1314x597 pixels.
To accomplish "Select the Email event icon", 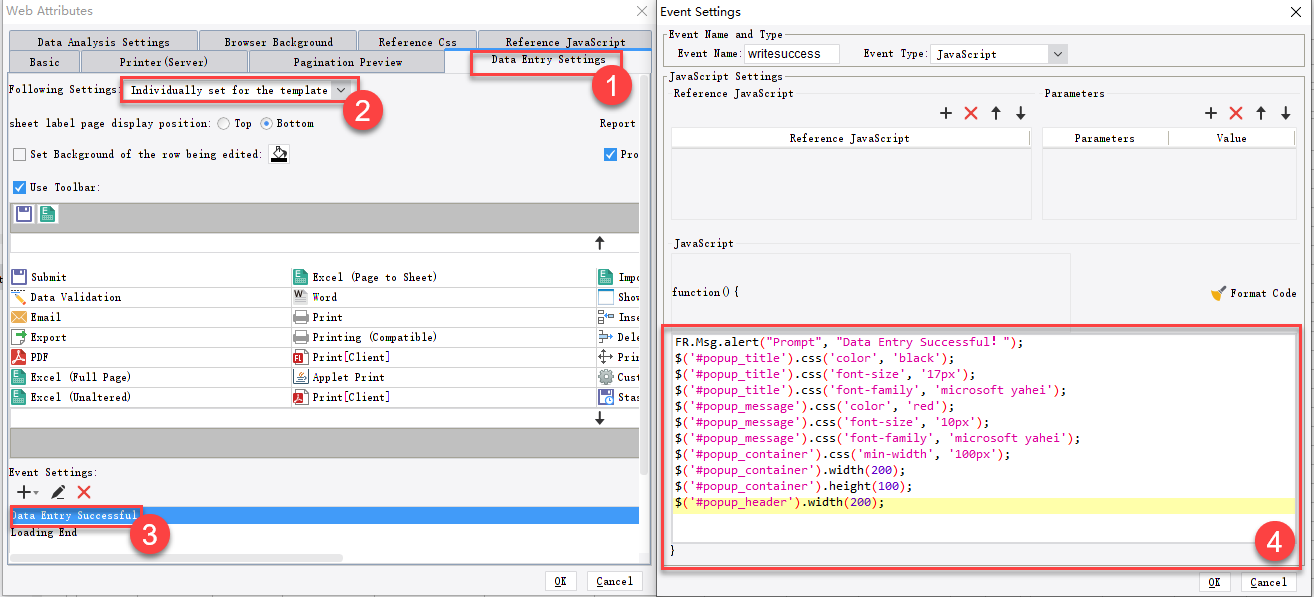I will [18, 316].
